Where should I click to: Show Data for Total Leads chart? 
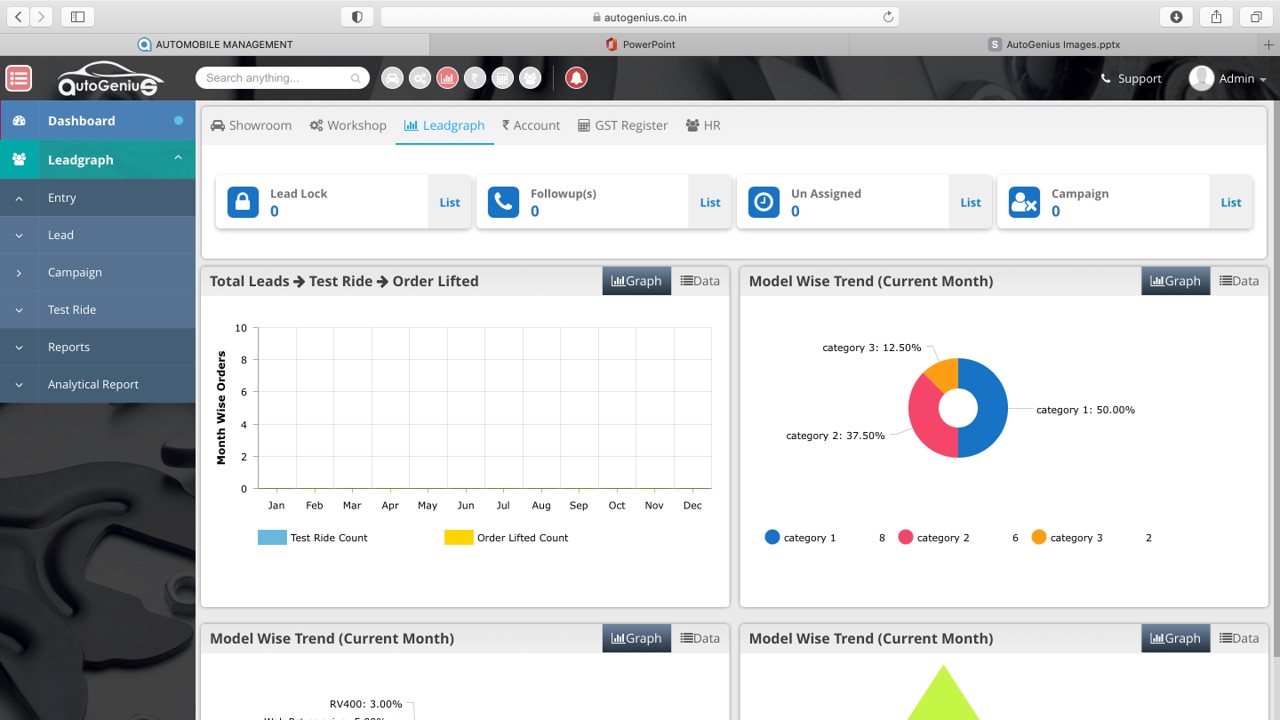(x=700, y=281)
